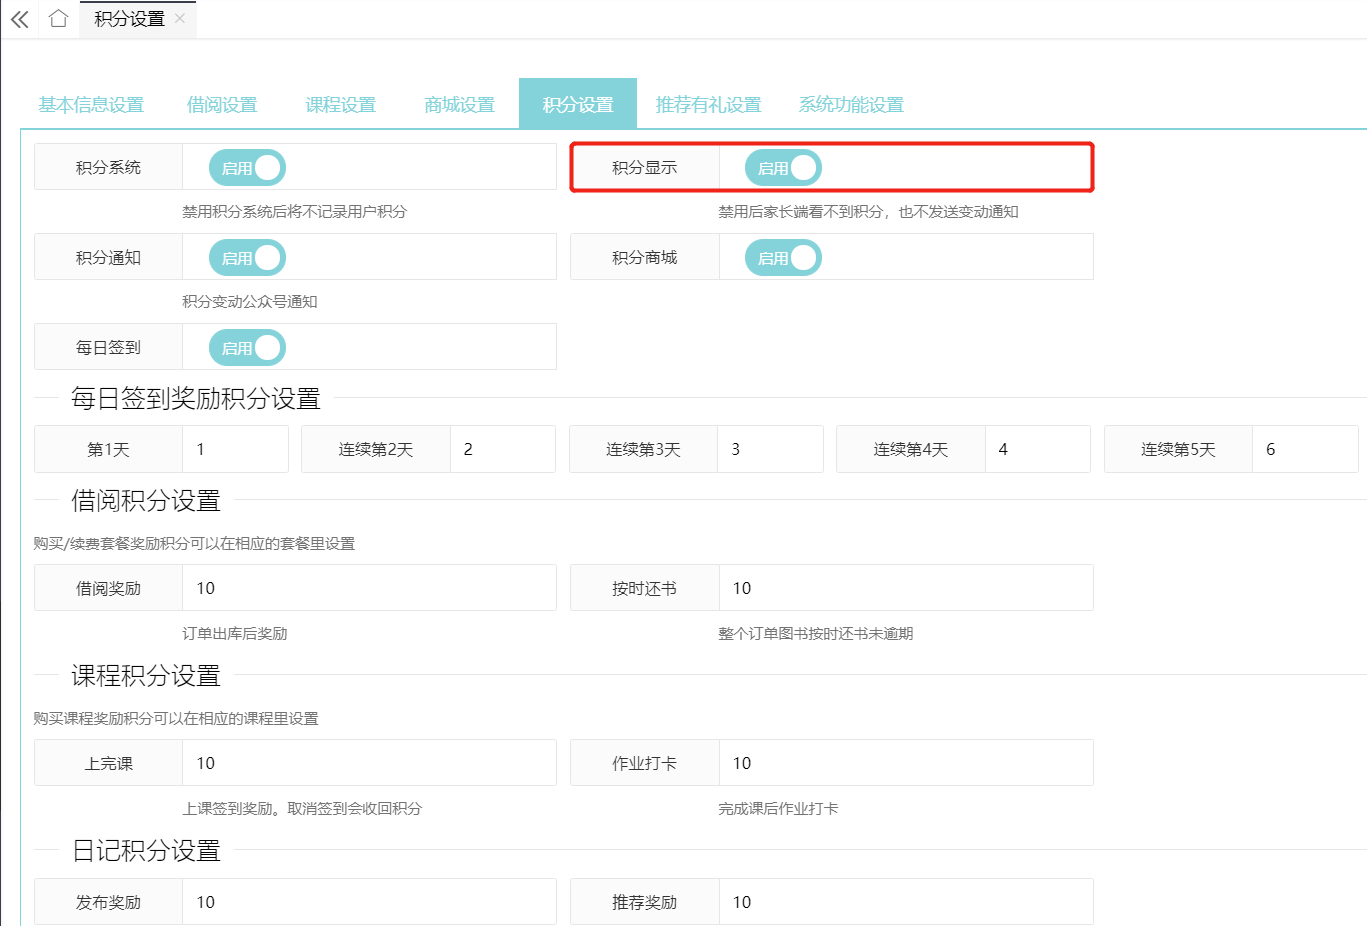Screen dimensions: 1367x926
Task: Open the 基本信息设置 tab
Action: tap(91, 104)
